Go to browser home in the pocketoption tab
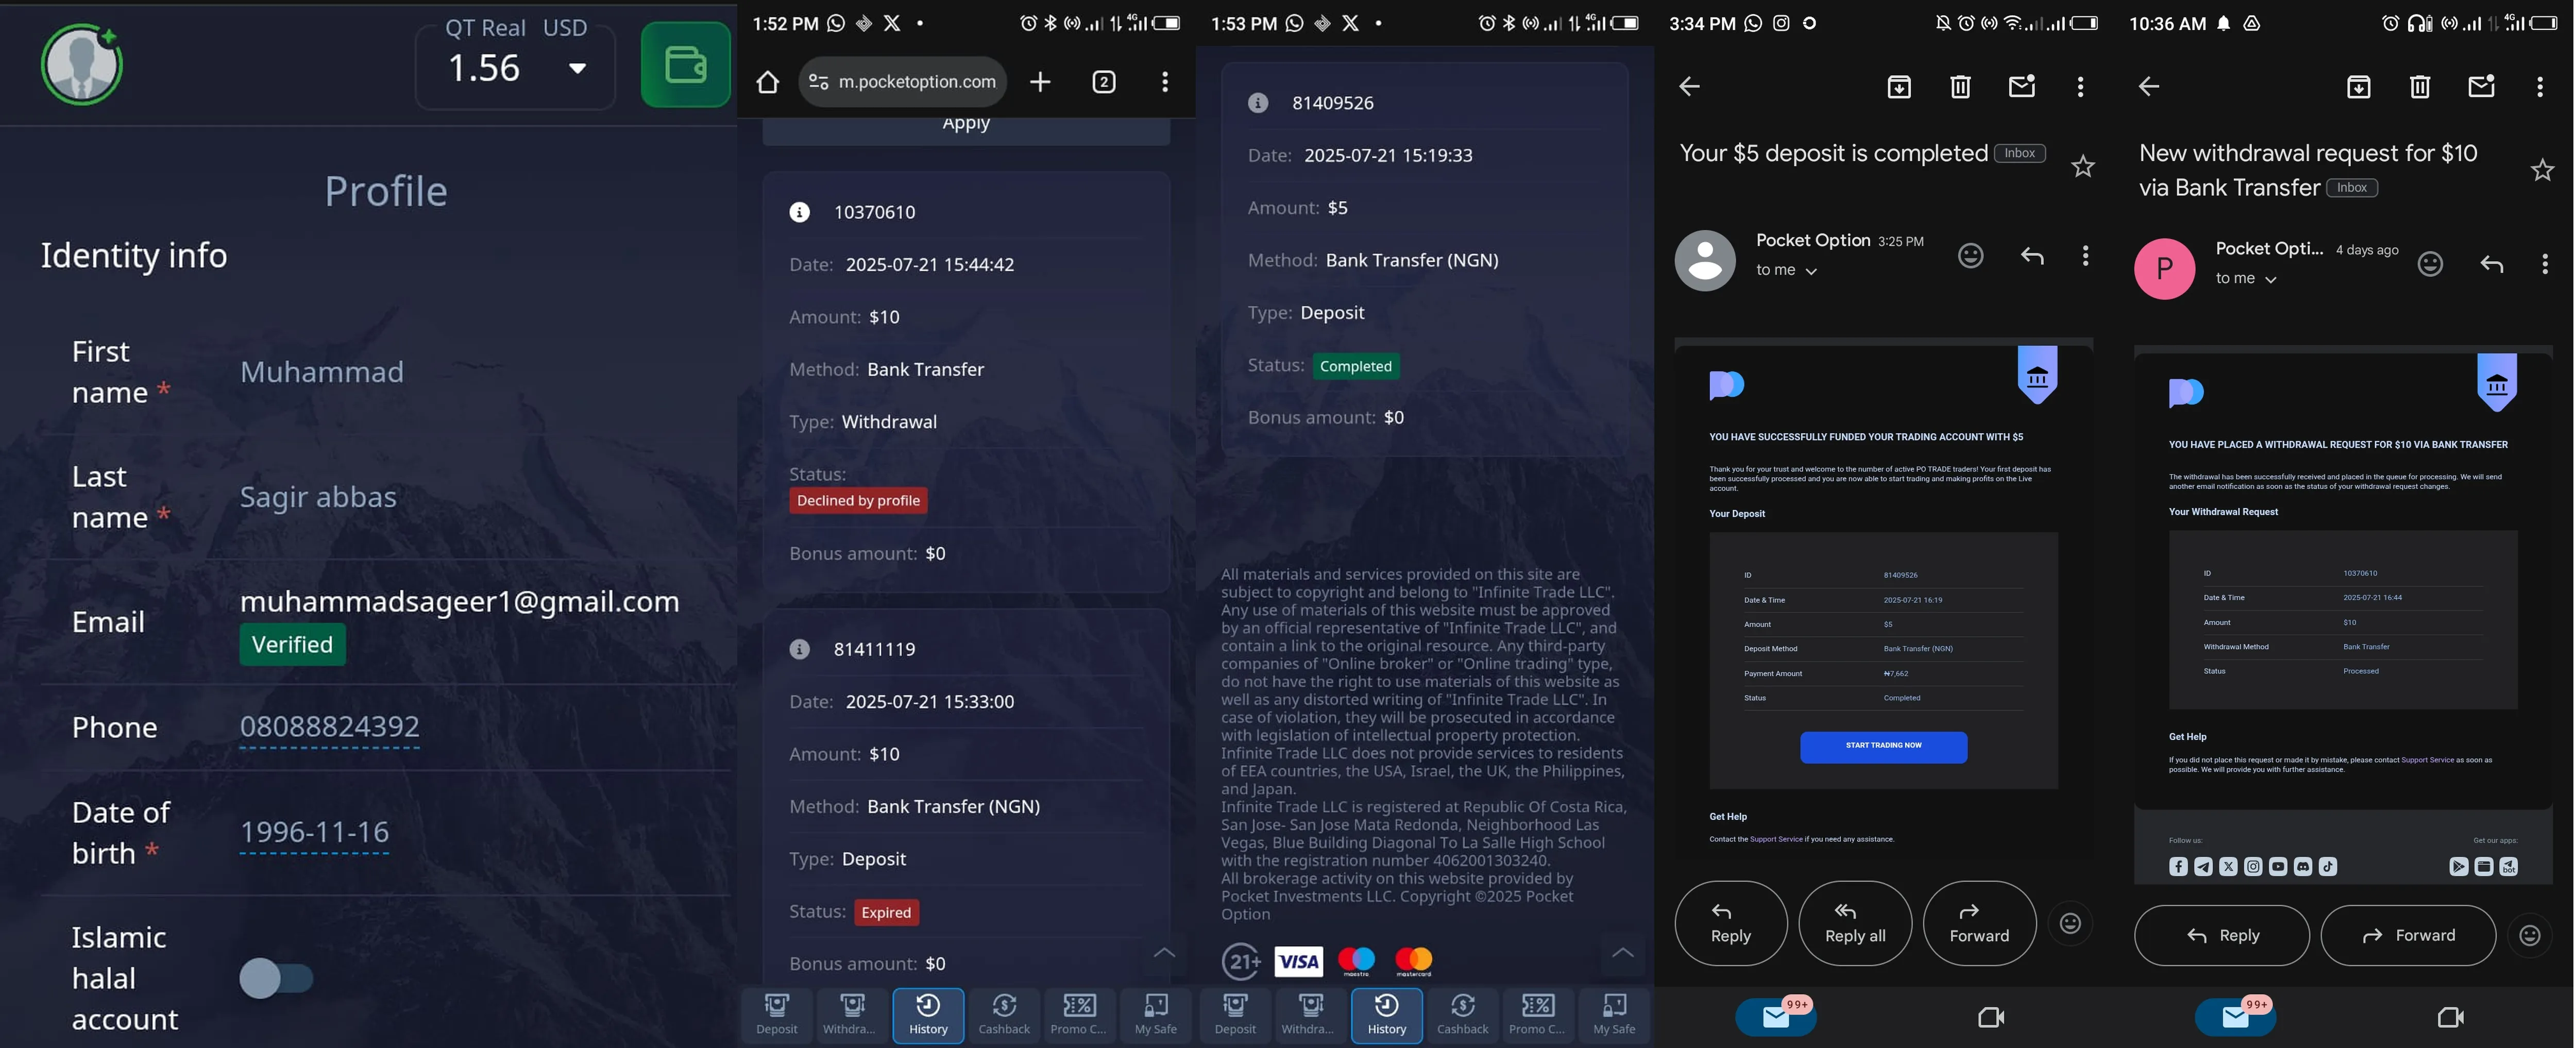 pyautogui.click(x=767, y=82)
